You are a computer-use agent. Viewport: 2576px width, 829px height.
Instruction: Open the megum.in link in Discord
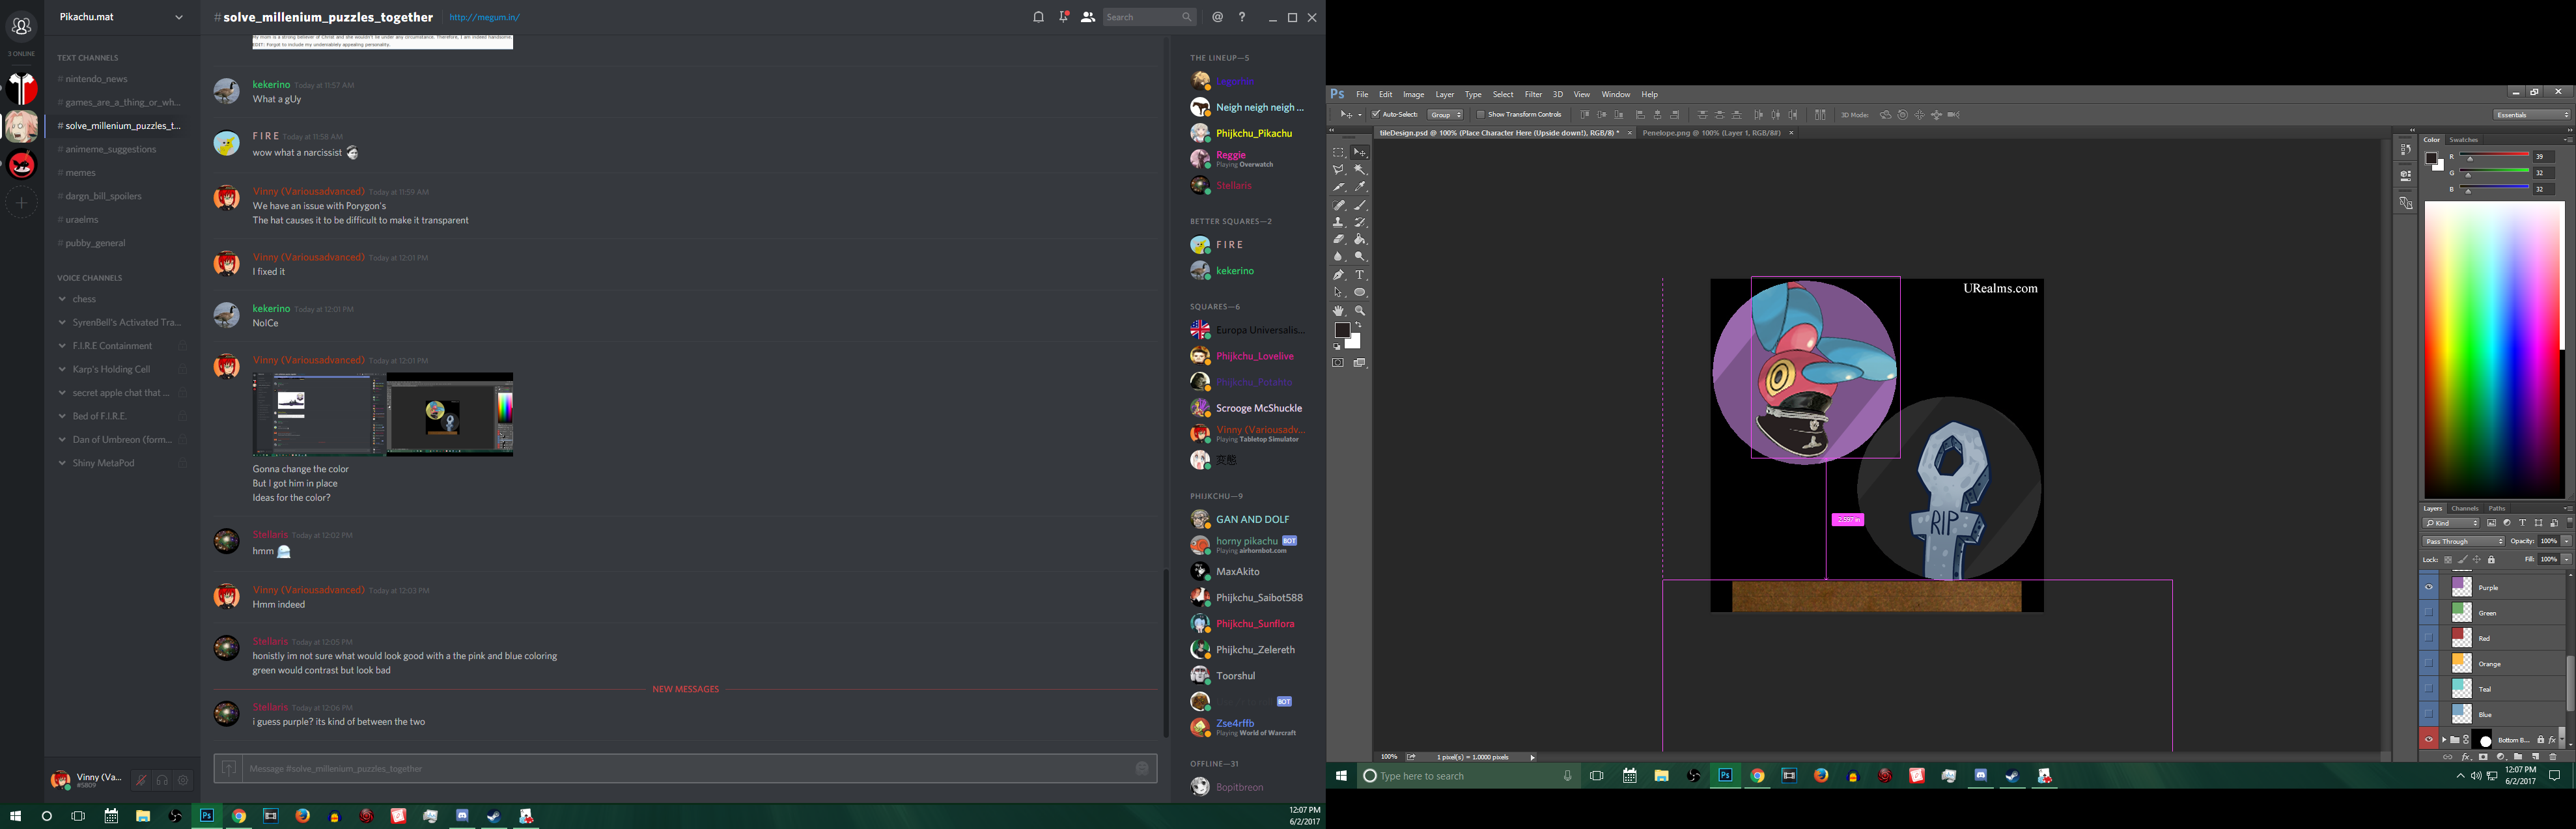point(484,17)
